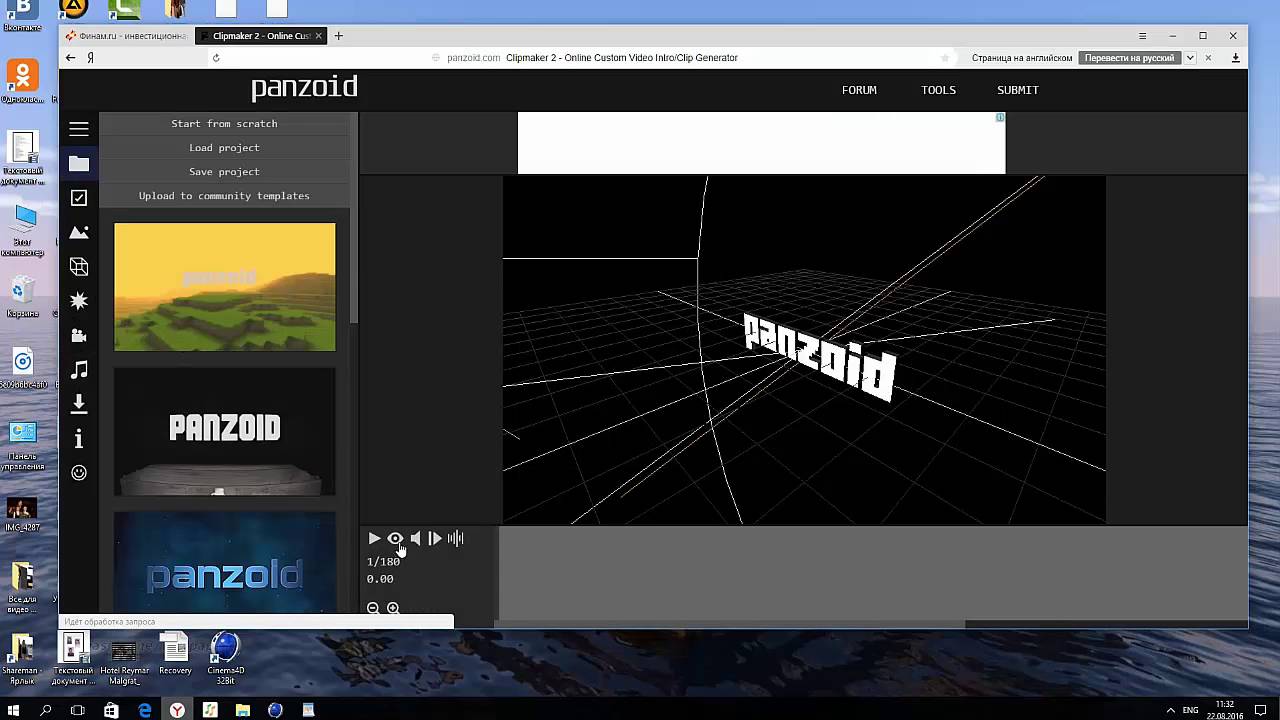
Task: Click the ad info icon on banner
Action: (x=999, y=118)
